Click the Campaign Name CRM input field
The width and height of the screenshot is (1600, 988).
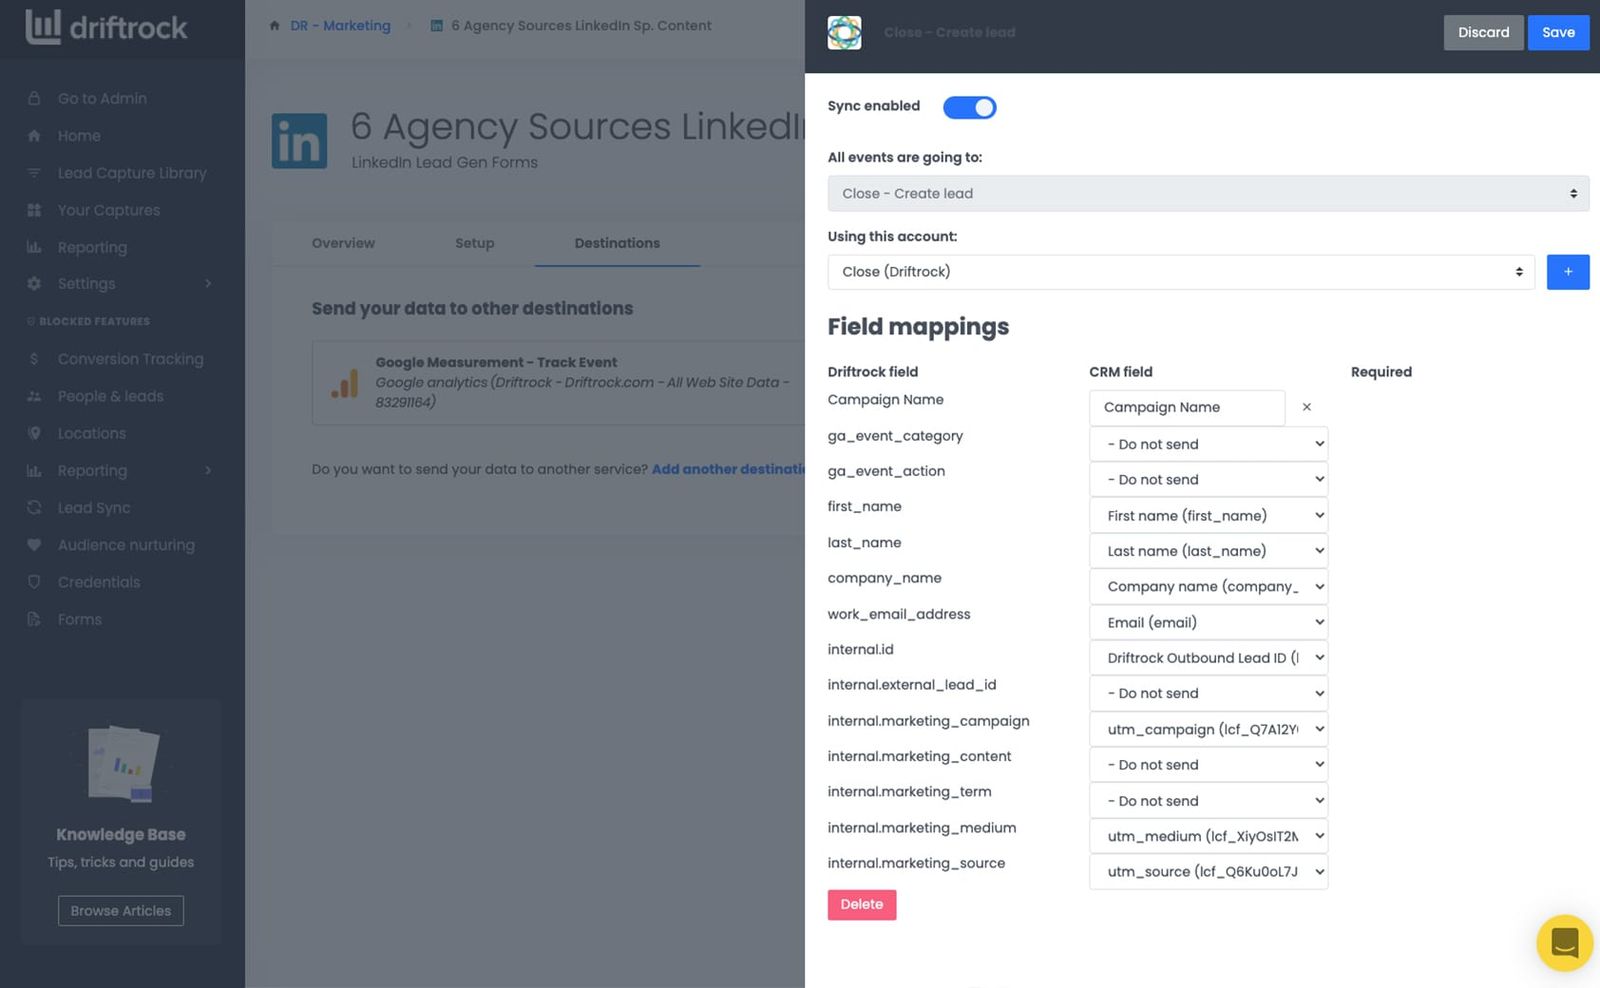(x=1186, y=407)
